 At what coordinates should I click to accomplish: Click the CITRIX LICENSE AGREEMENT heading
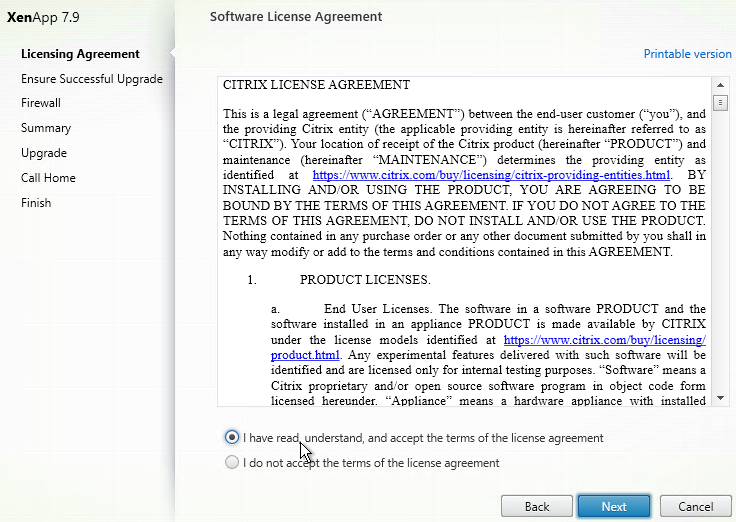point(316,84)
